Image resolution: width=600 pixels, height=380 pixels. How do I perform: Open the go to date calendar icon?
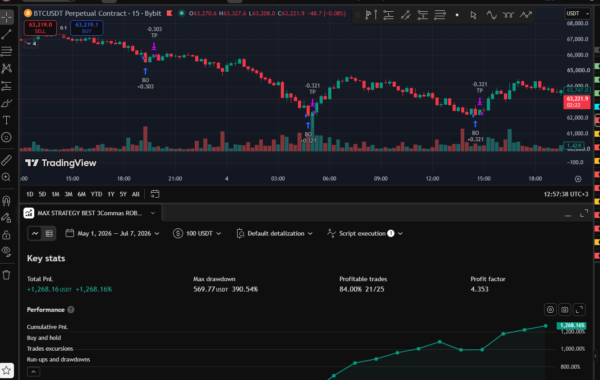(155, 194)
